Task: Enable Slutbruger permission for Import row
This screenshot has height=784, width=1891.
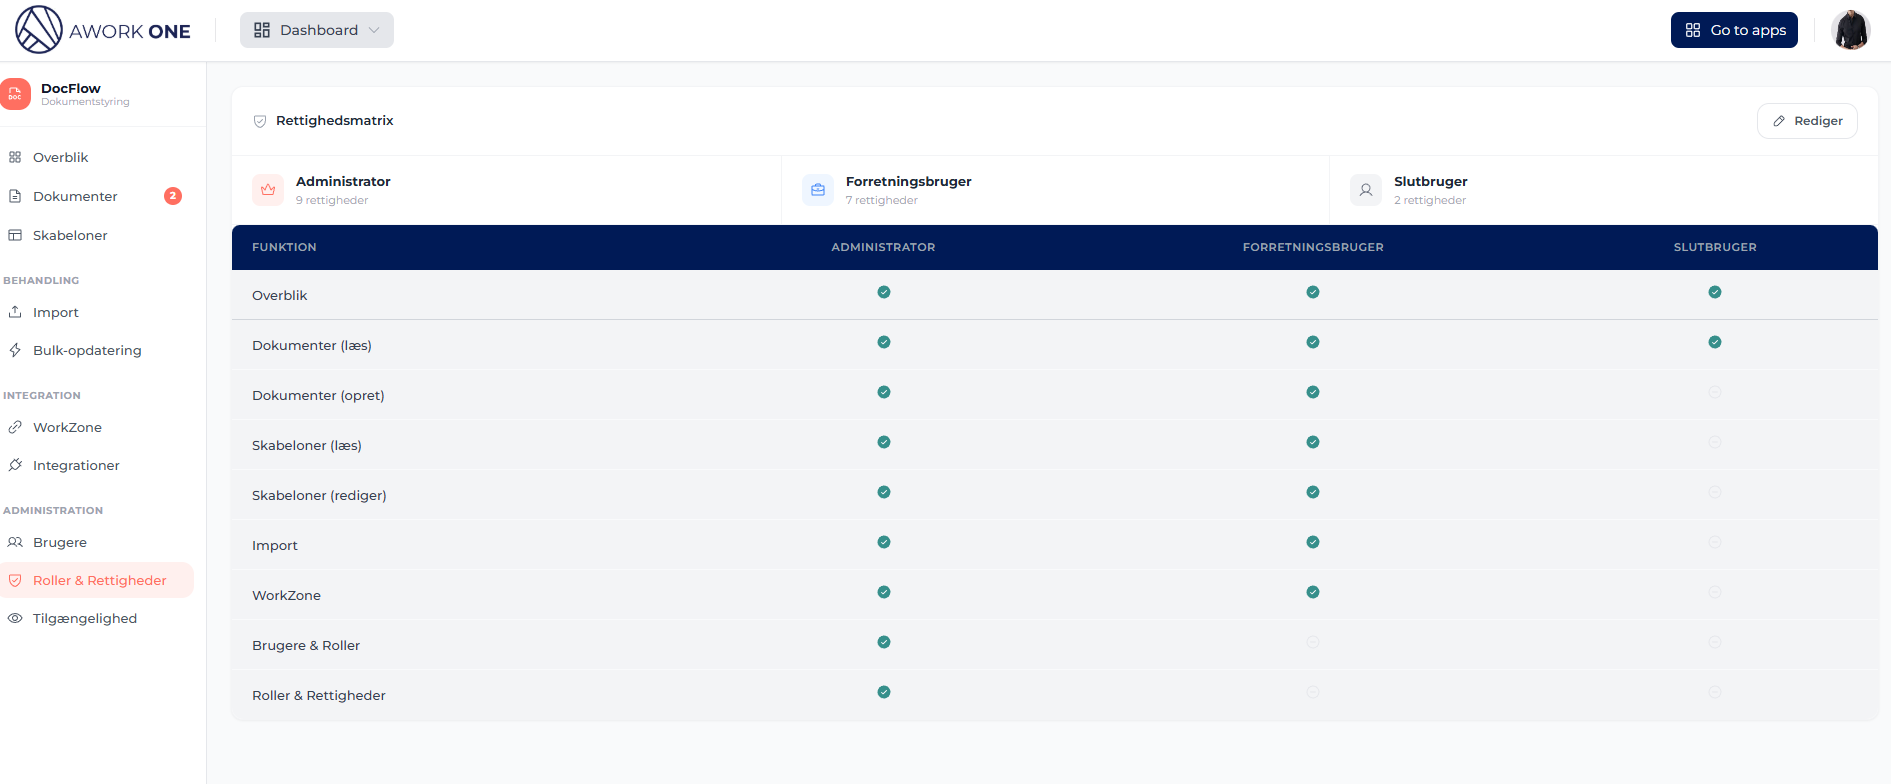Action: (x=1715, y=542)
